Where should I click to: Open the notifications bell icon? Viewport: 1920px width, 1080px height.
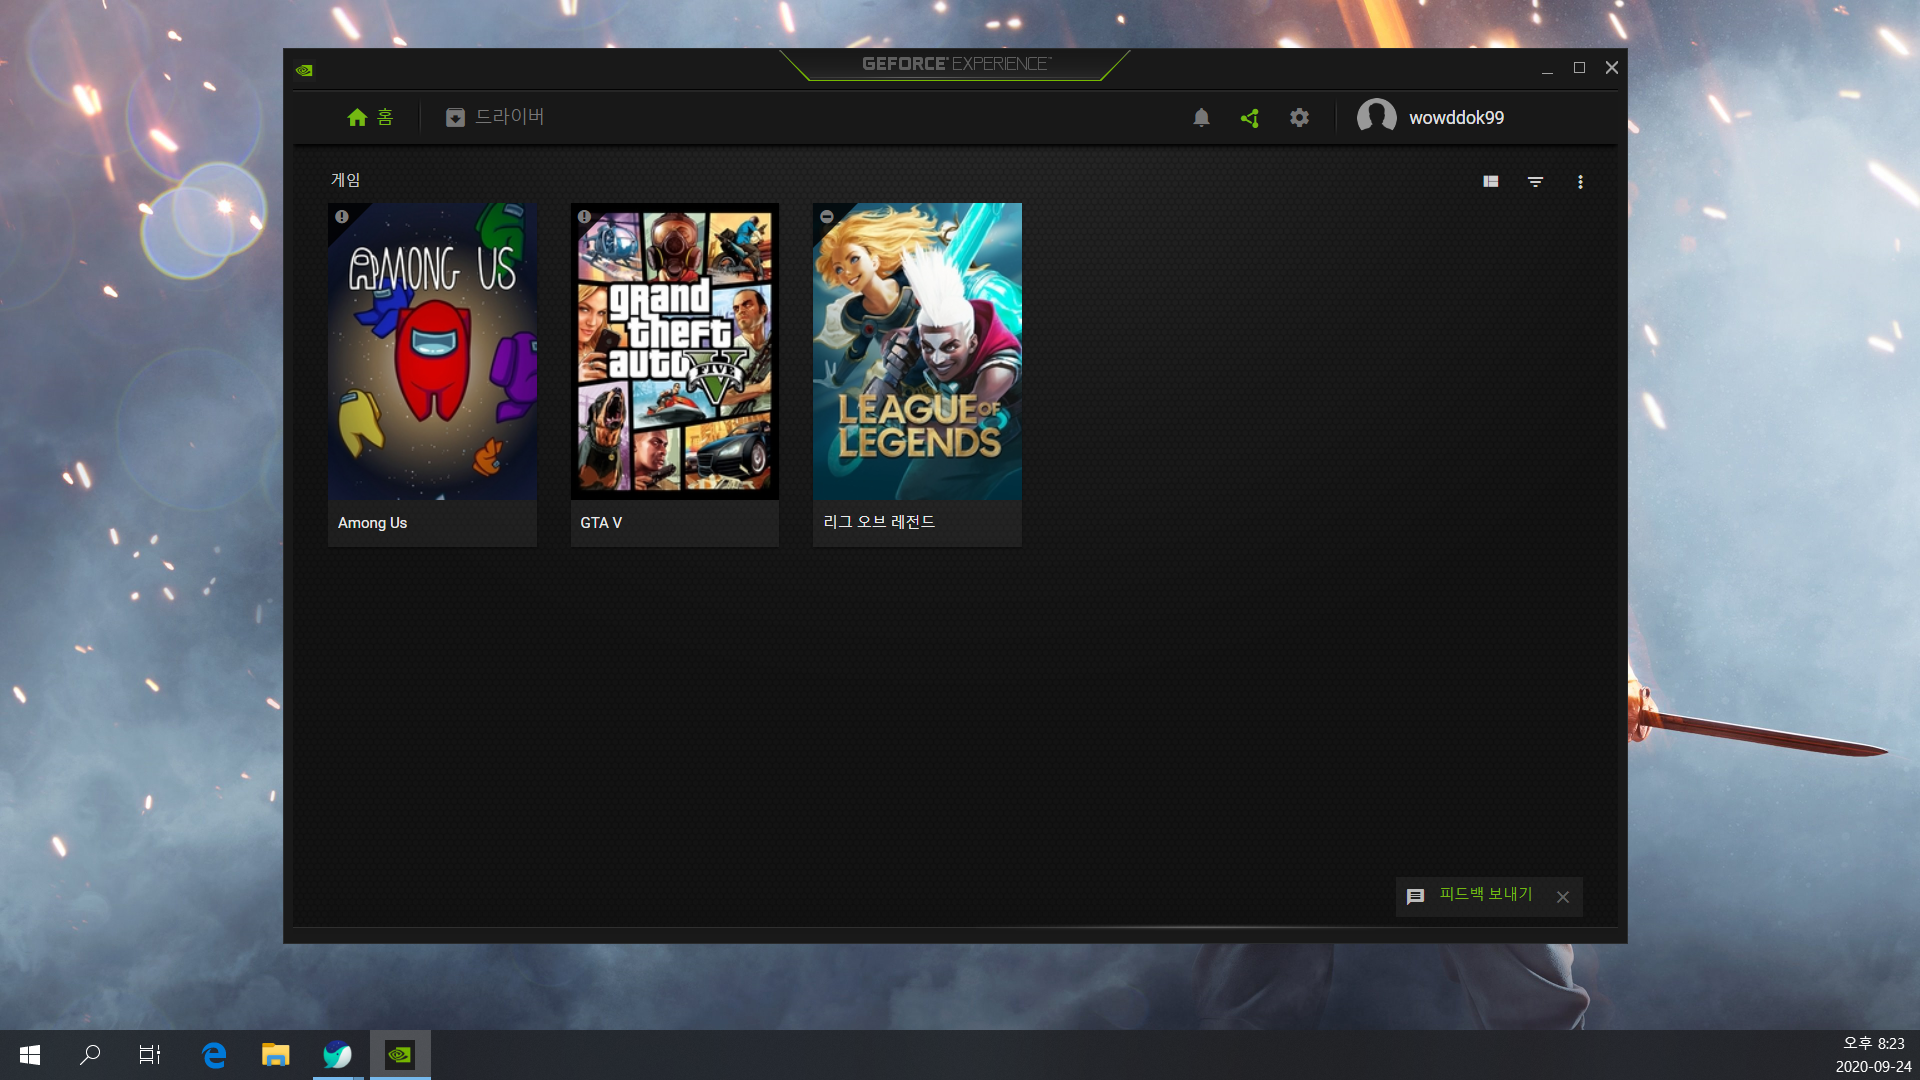[x=1201, y=118]
